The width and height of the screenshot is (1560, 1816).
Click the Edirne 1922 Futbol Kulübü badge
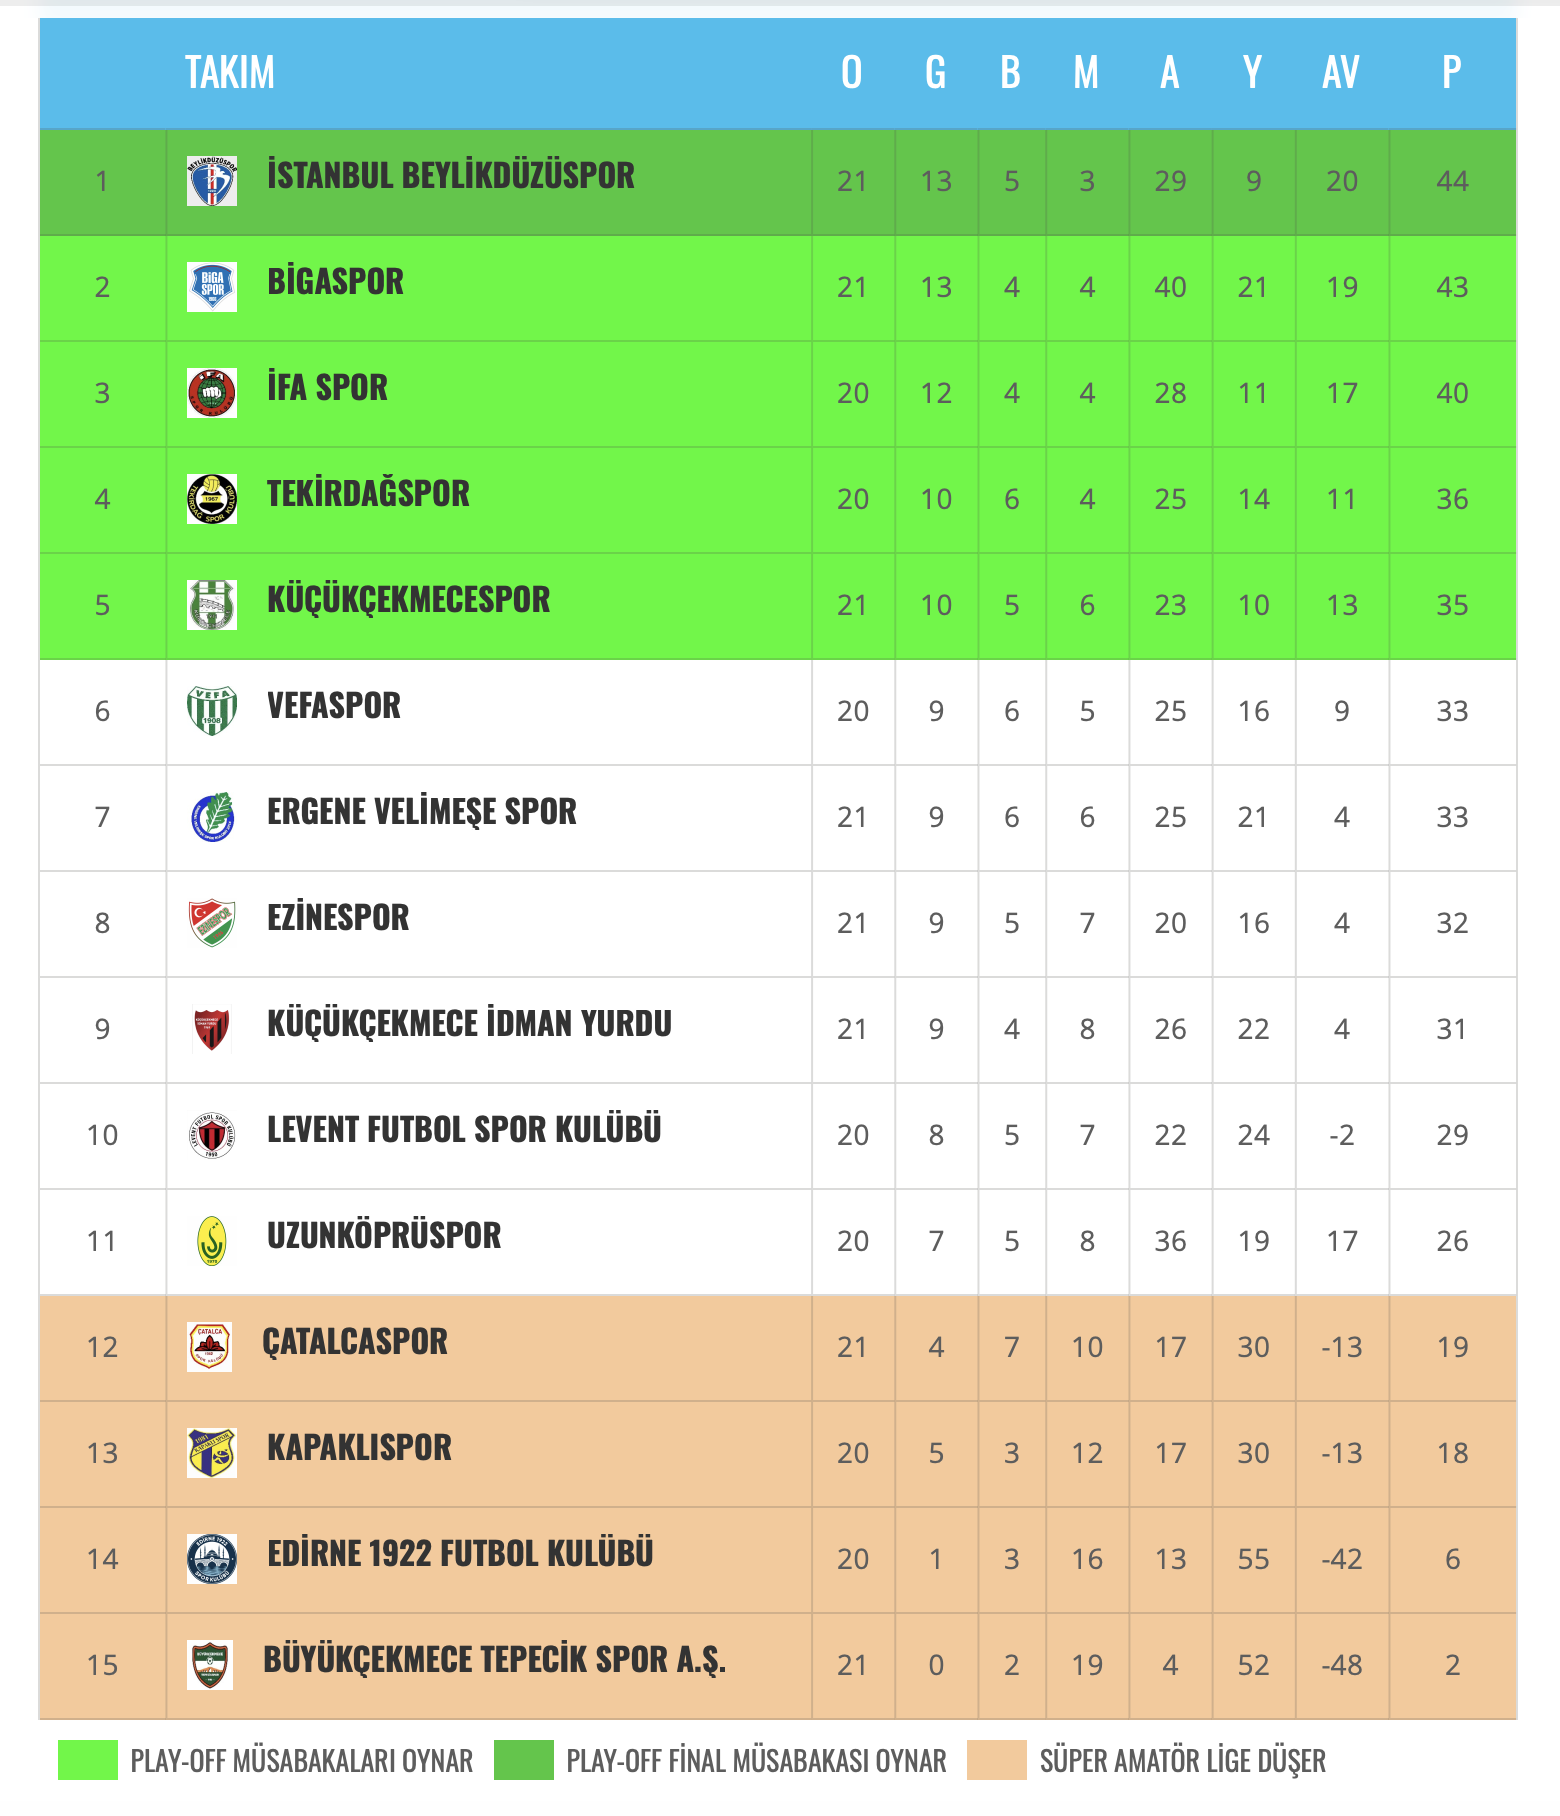tap(212, 1559)
